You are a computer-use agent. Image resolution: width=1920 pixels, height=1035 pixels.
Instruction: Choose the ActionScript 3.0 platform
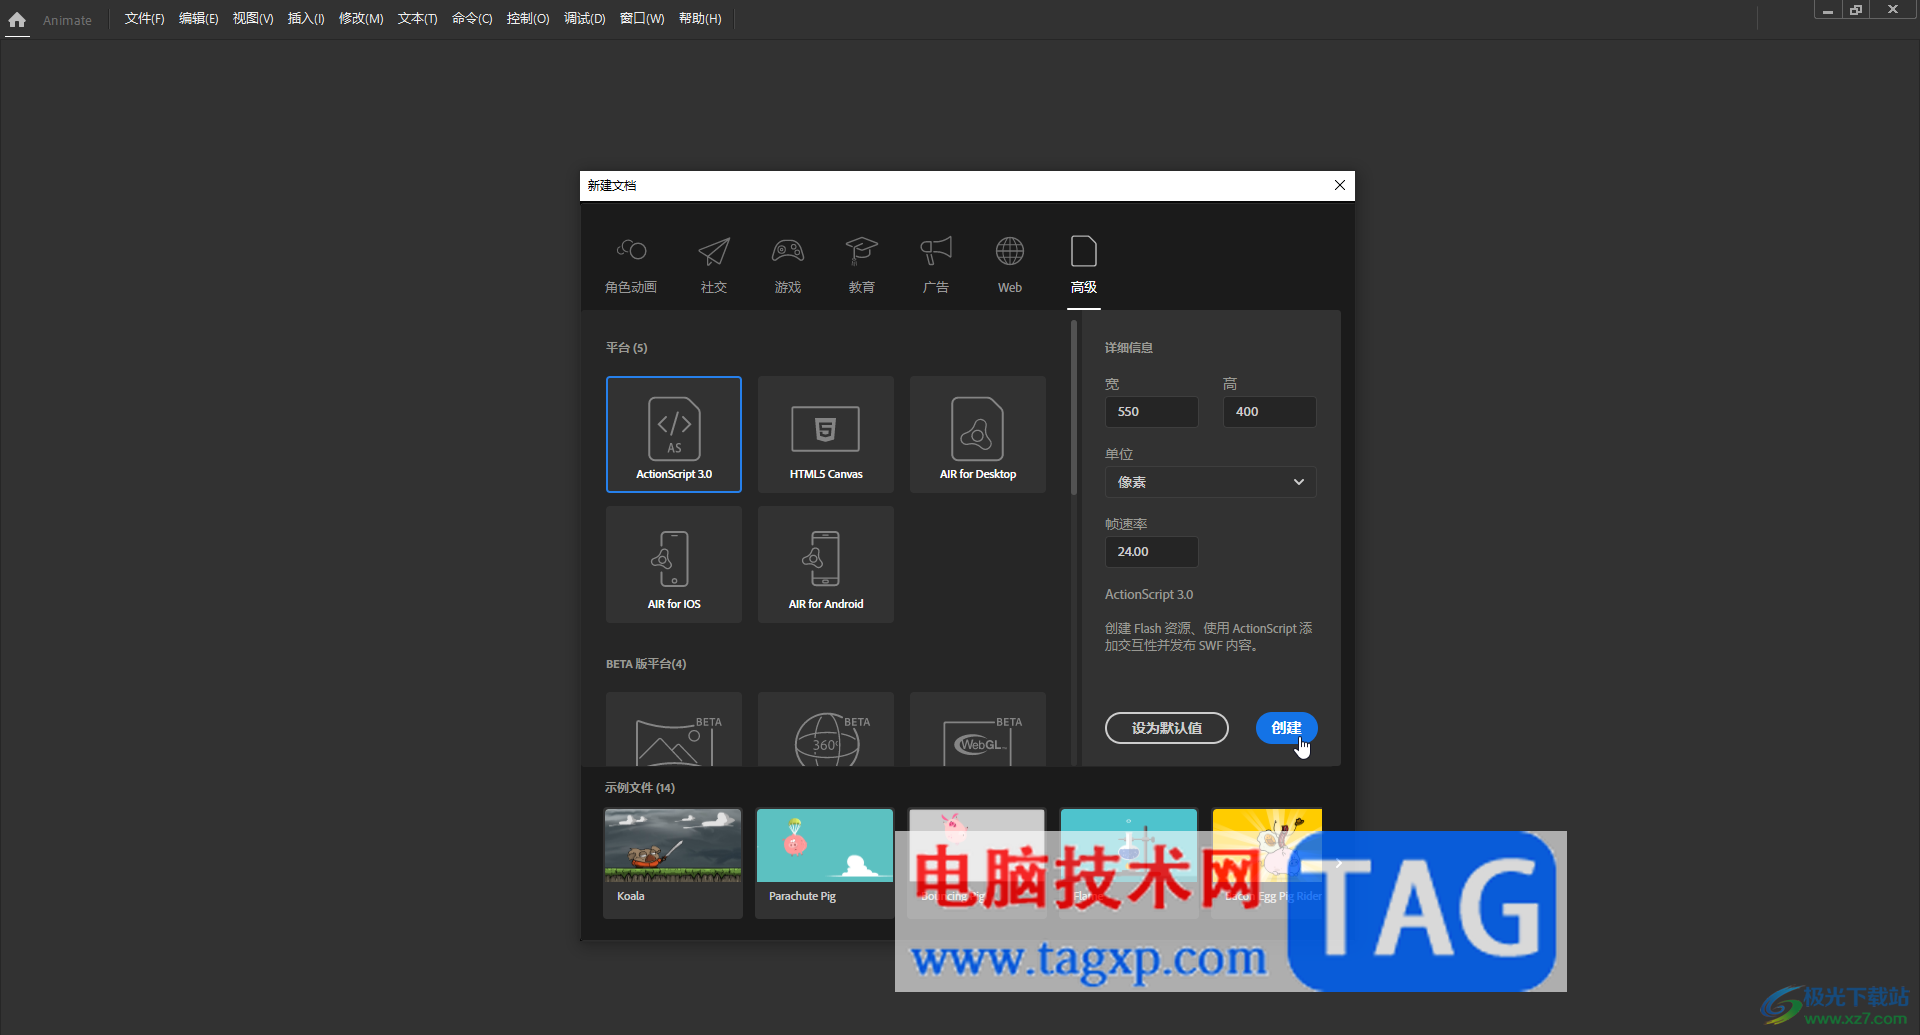click(x=674, y=434)
